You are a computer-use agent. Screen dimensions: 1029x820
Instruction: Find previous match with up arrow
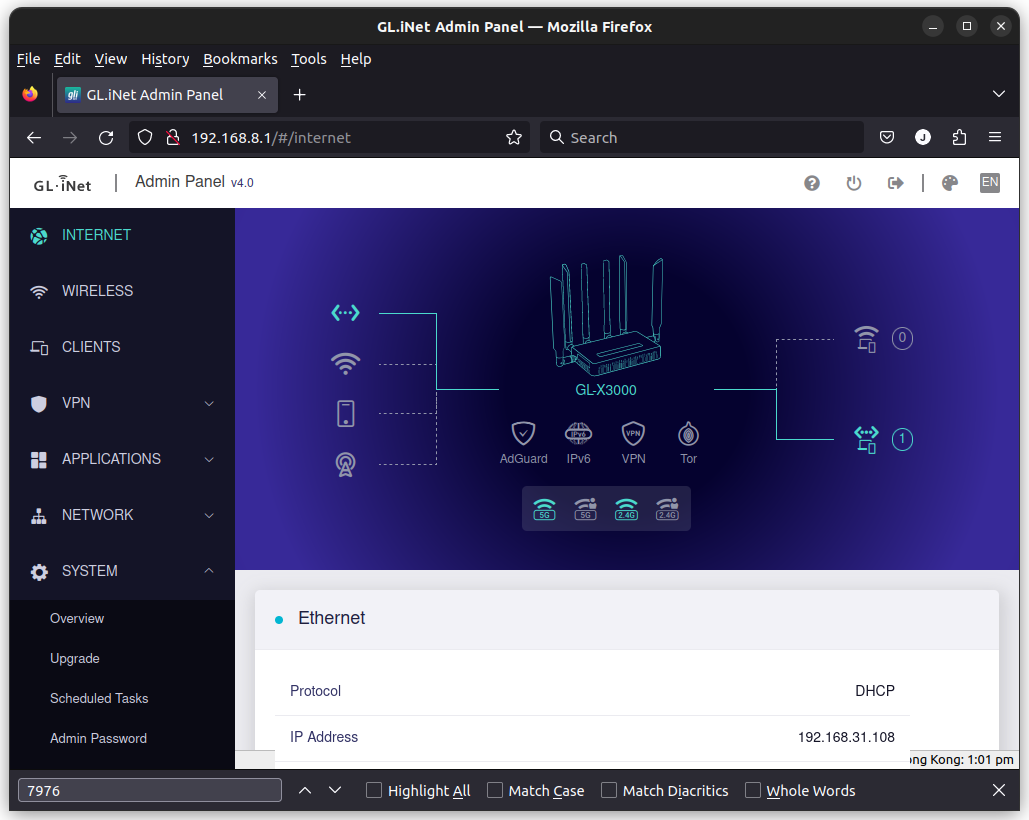(x=305, y=790)
